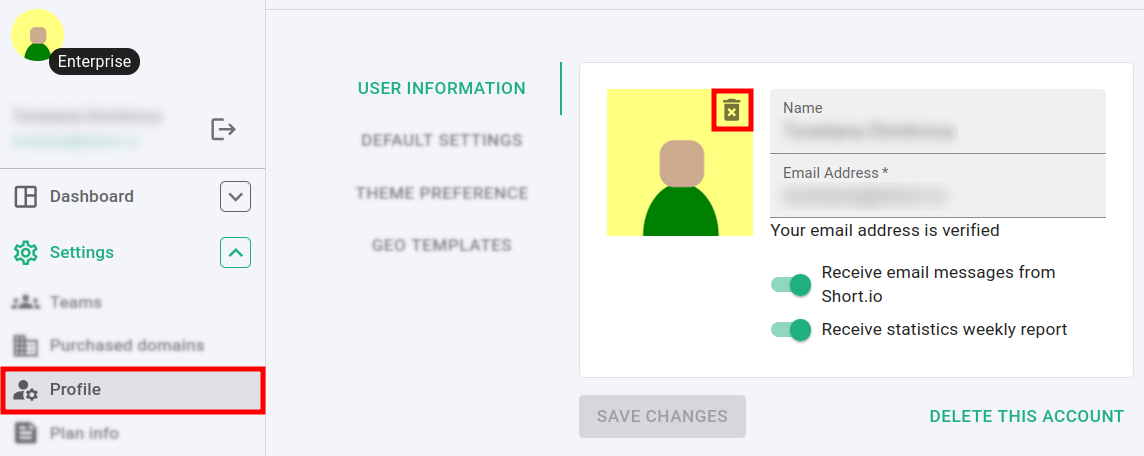
Task: Click the Teams people icon
Action: [x=26, y=302]
